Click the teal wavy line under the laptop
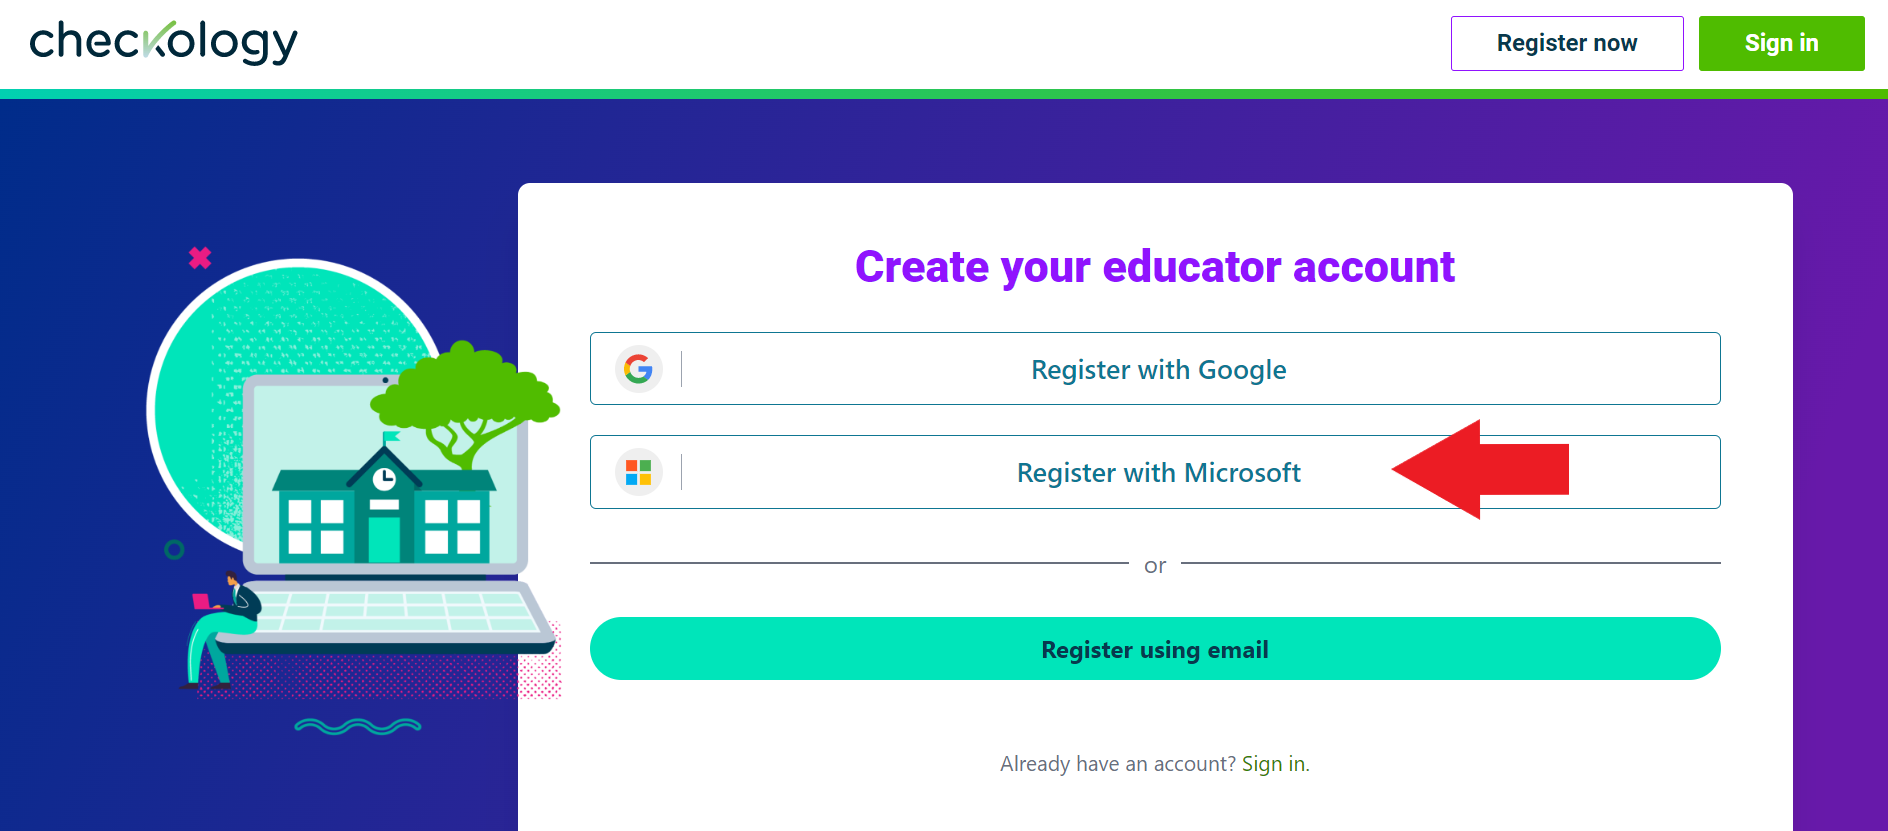 (x=357, y=726)
